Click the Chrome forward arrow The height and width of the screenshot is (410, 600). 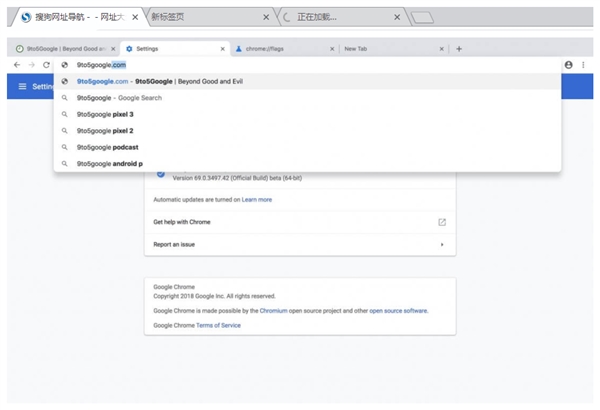coord(31,65)
